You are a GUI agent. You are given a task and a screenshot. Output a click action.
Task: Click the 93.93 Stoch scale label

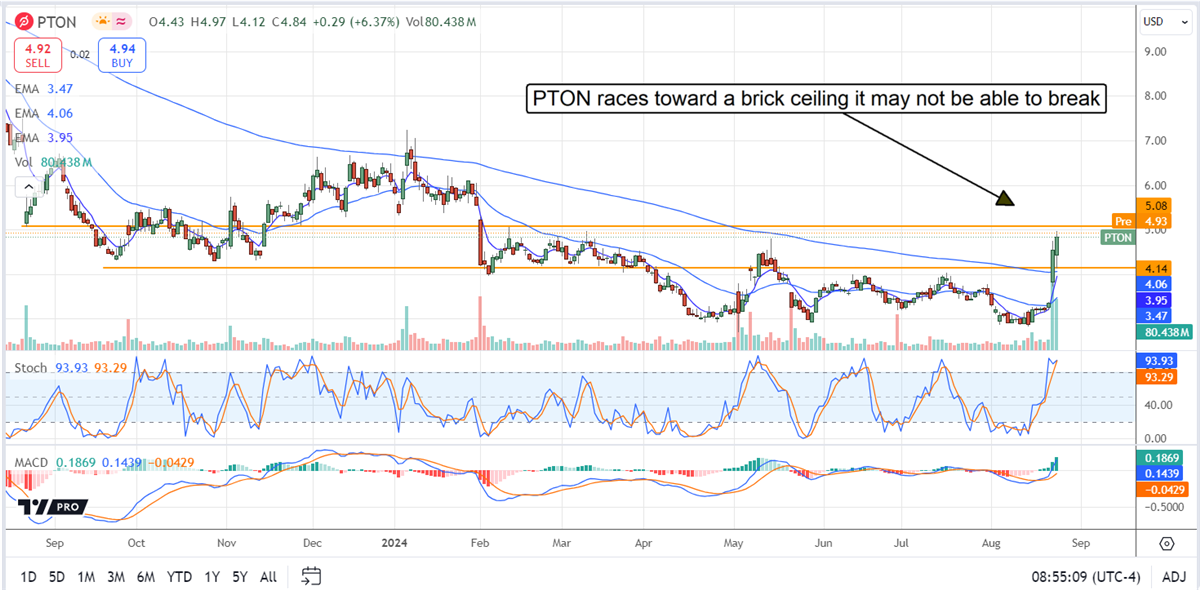pyautogui.click(x=1155, y=360)
